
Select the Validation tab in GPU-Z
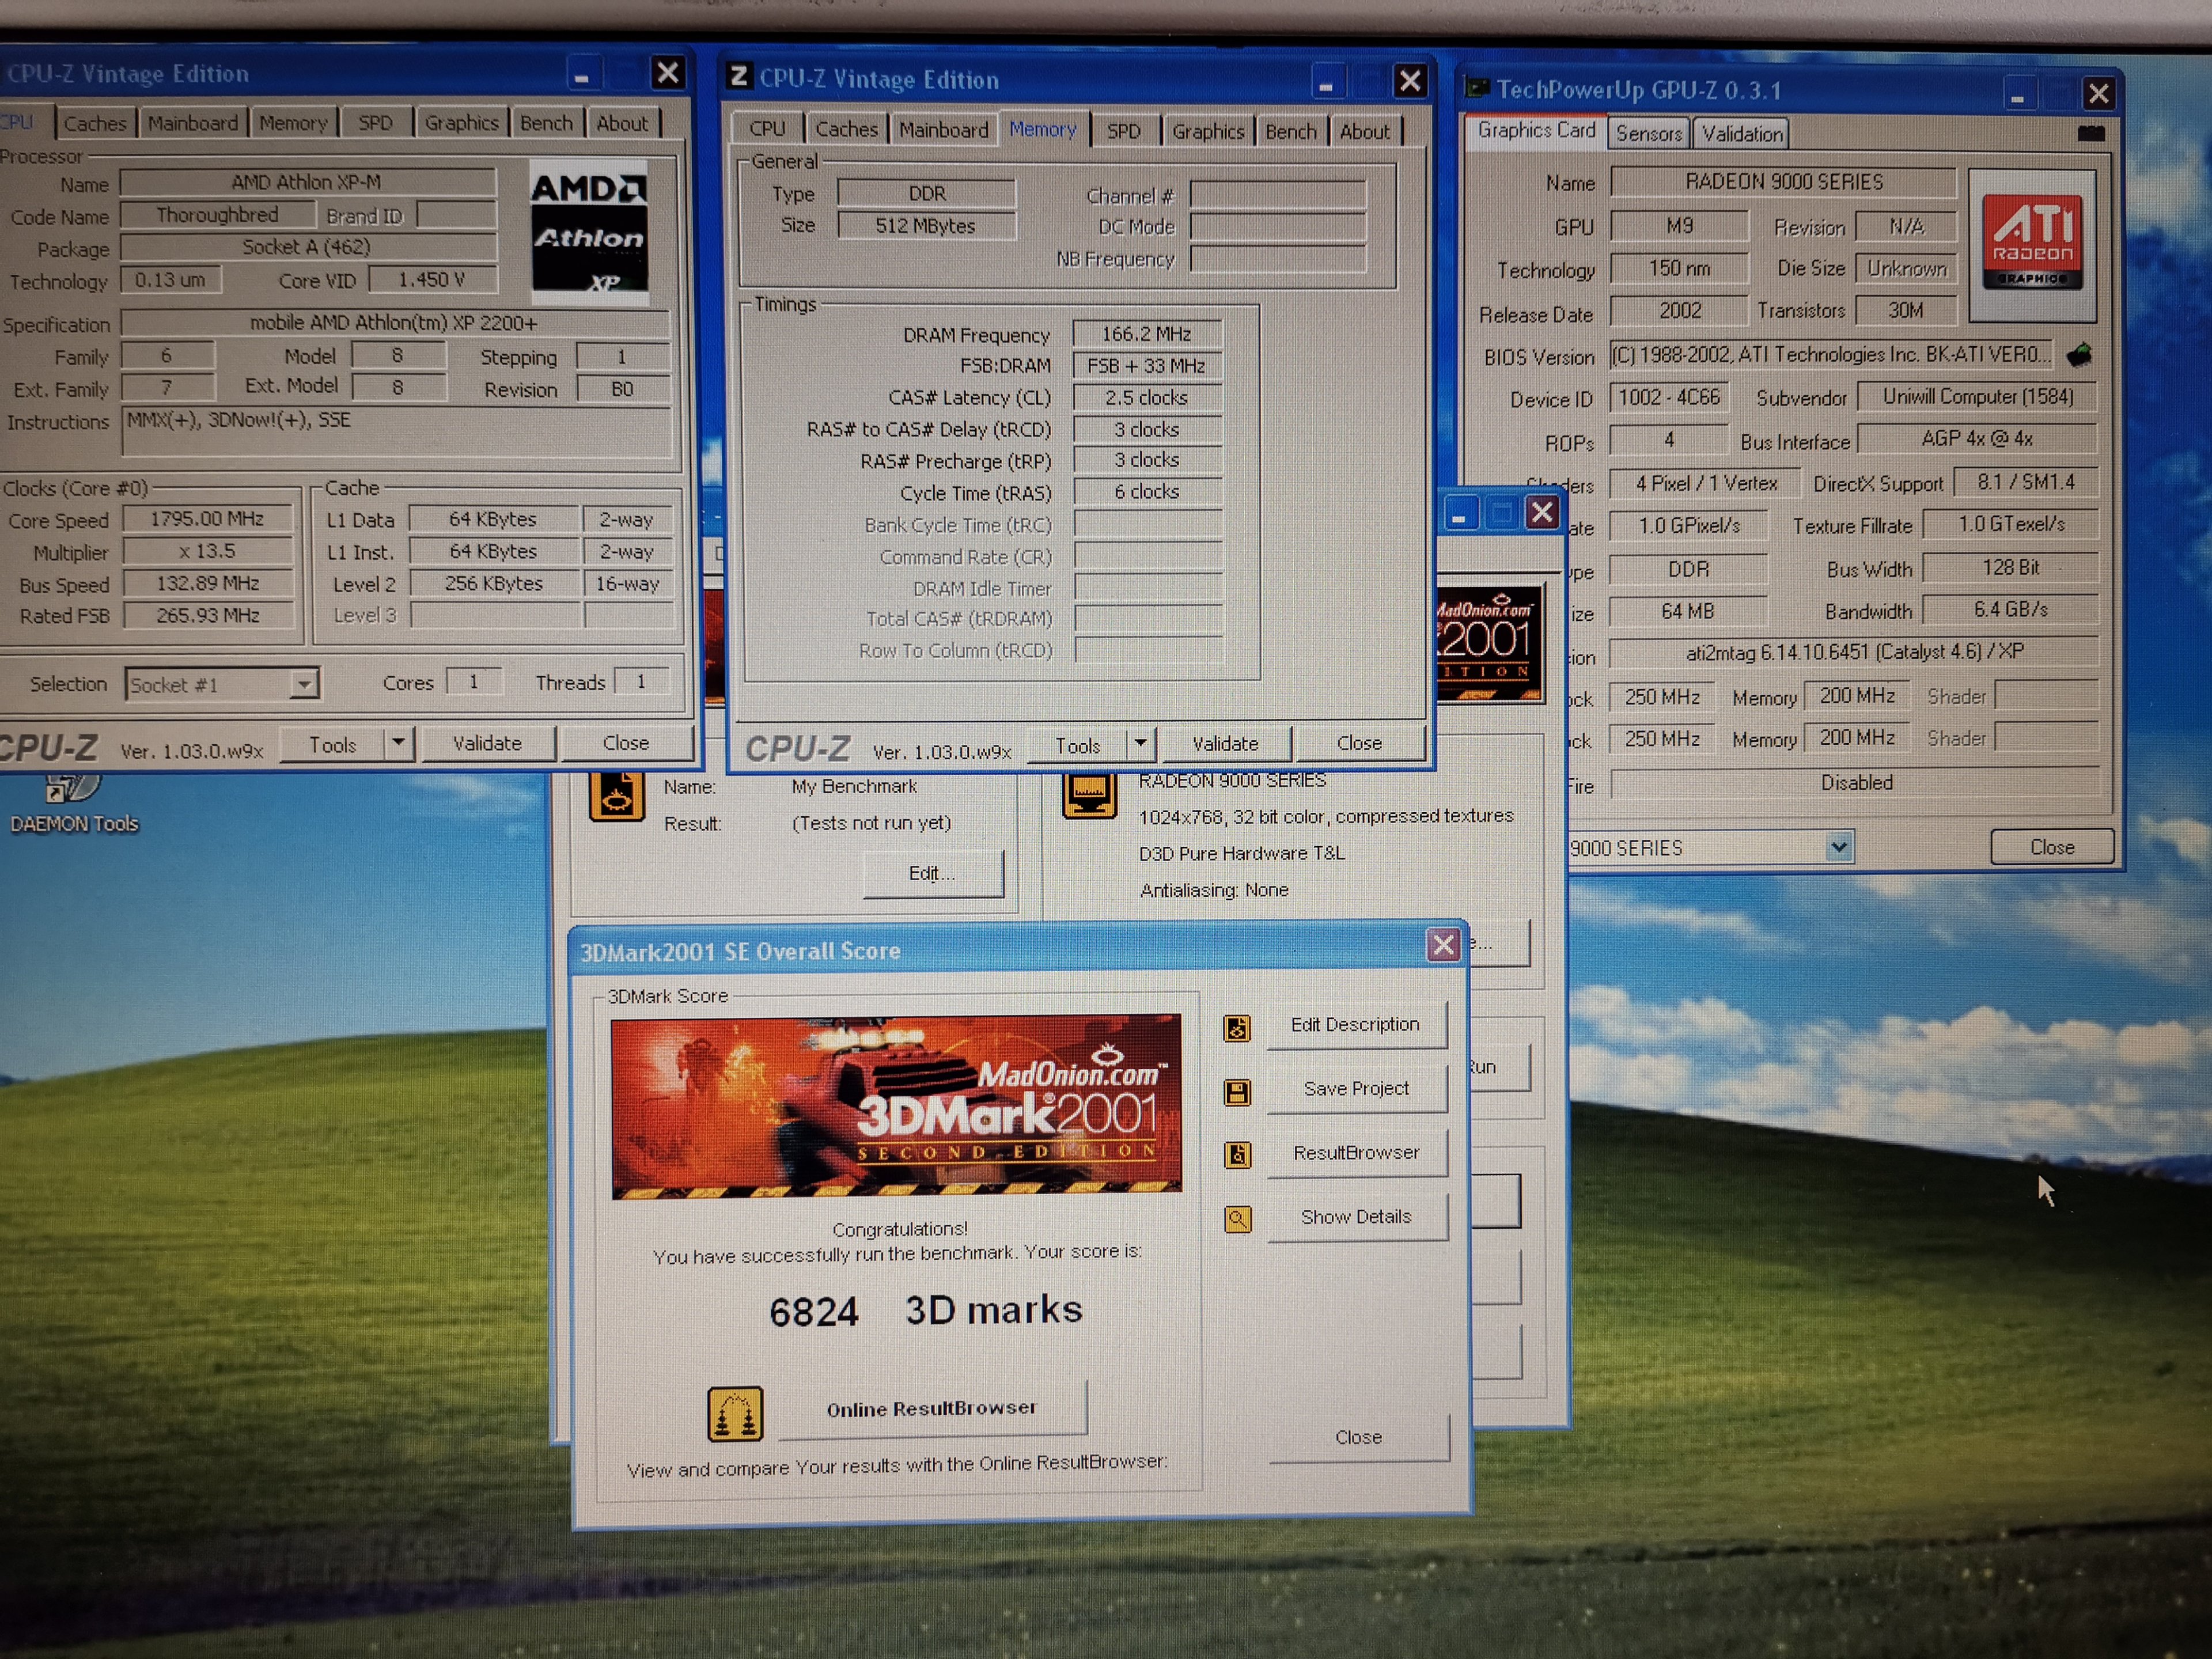click(1742, 133)
